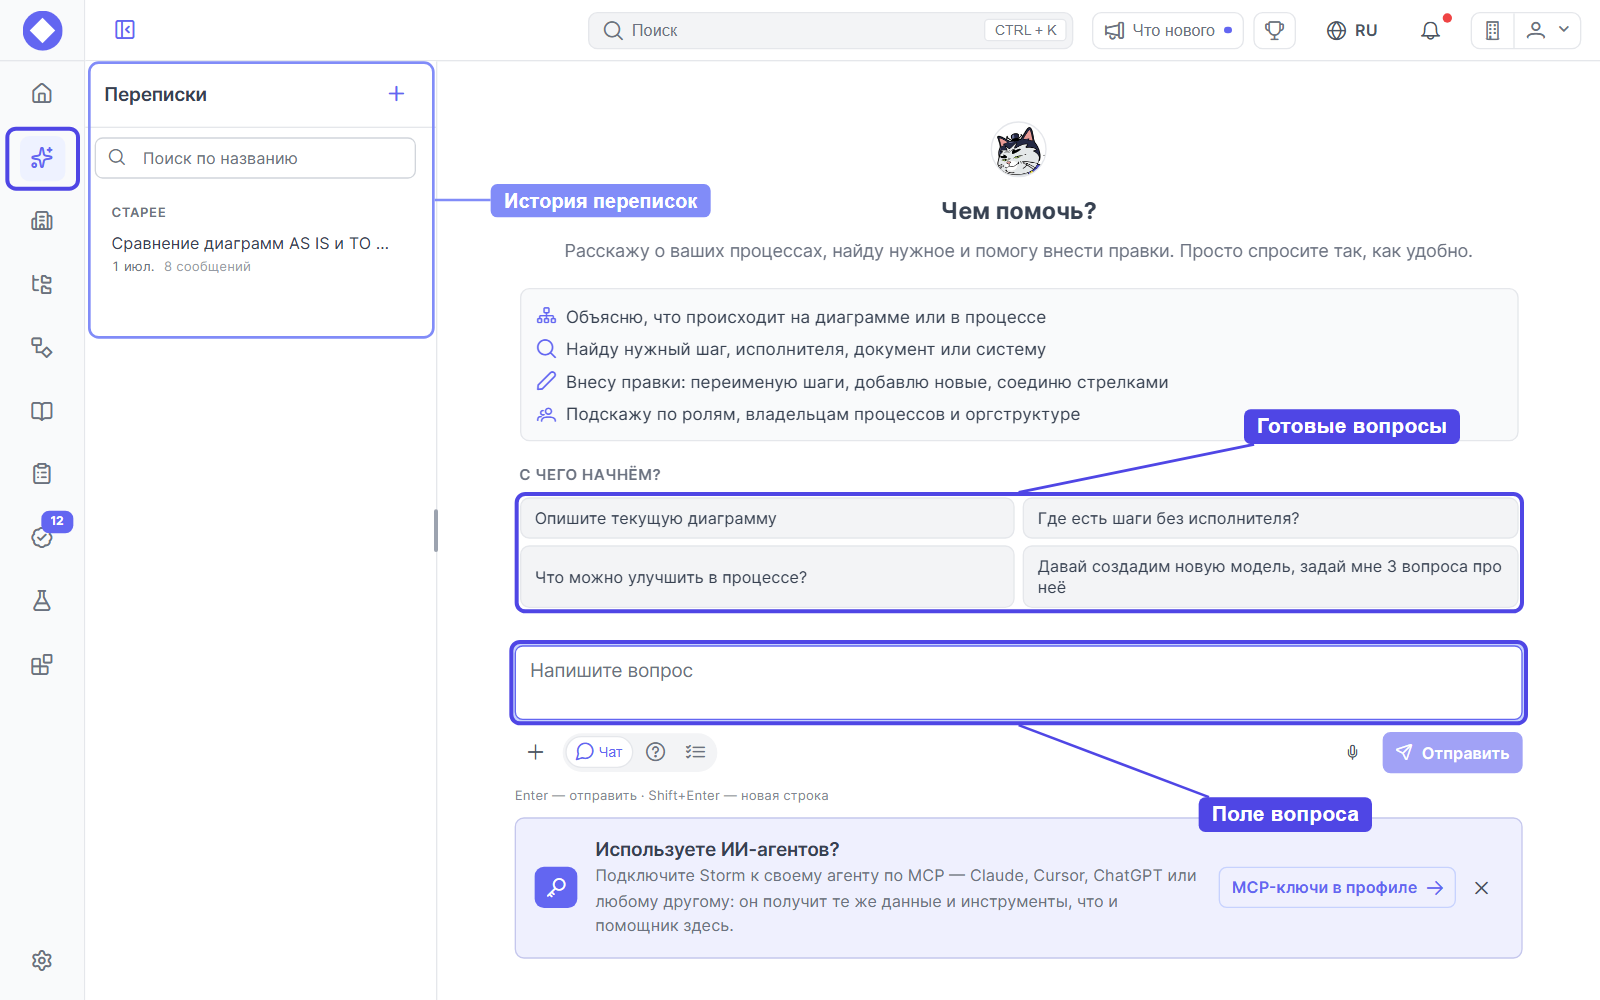Image resolution: width=1600 pixels, height=1000 pixels.
Task: Open the AI assistant sparkle icon
Action: point(42,158)
